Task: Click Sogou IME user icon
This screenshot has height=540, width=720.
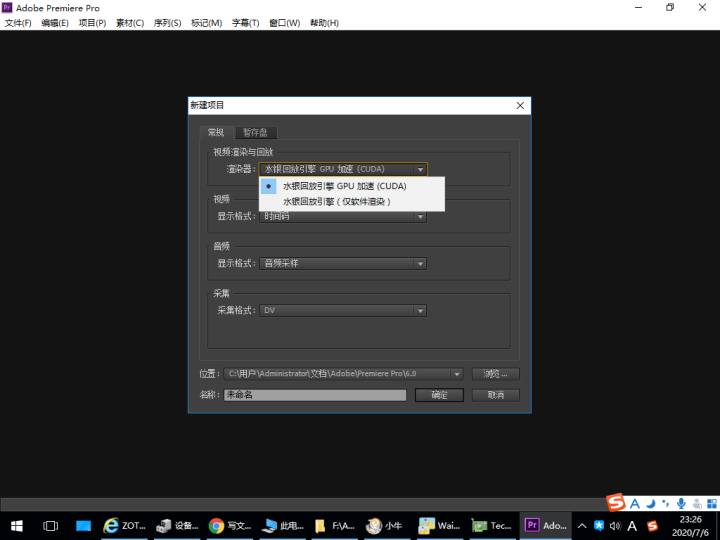Action: click(697, 504)
